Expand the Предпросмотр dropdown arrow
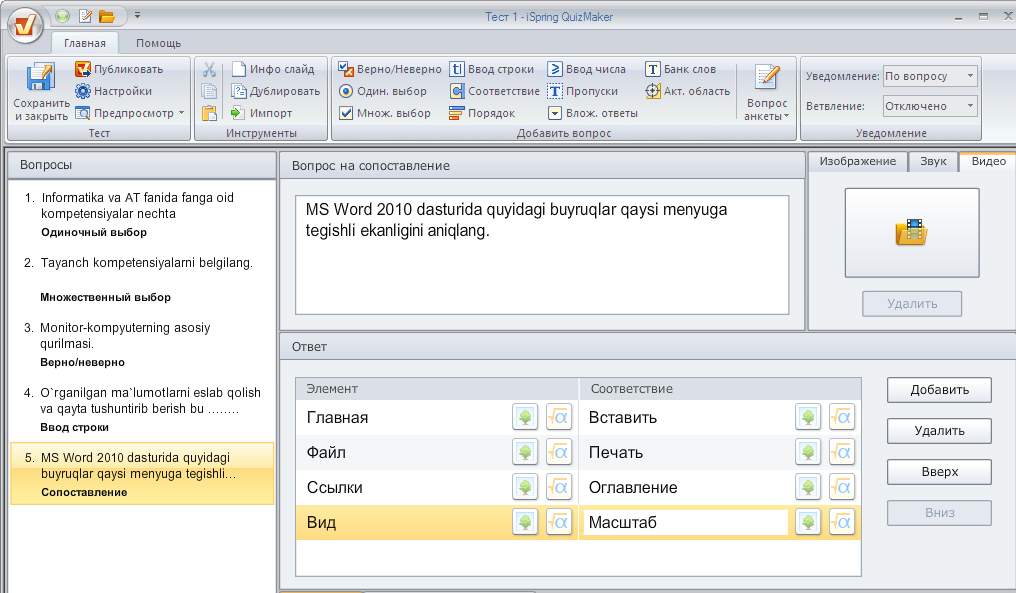1016x593 pixels. click(x=181, y=113)
